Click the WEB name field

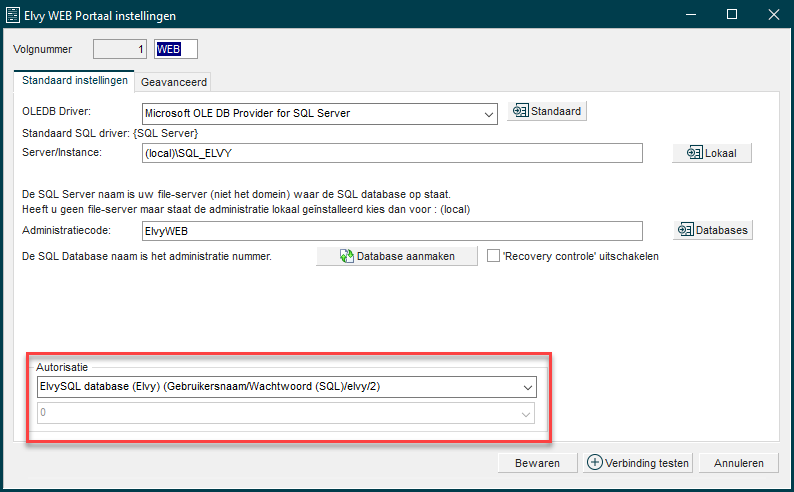(x=176, y=49)
